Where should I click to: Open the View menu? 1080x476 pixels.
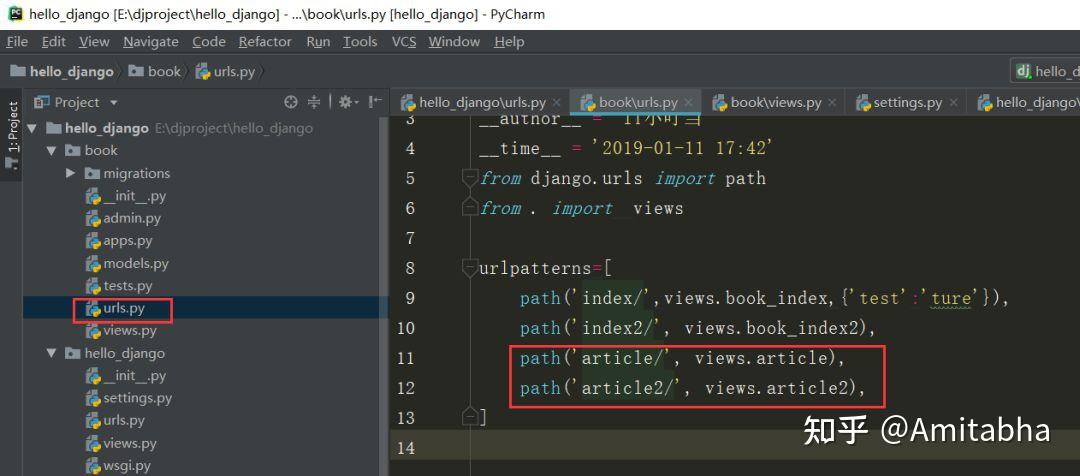click(94, 42)
